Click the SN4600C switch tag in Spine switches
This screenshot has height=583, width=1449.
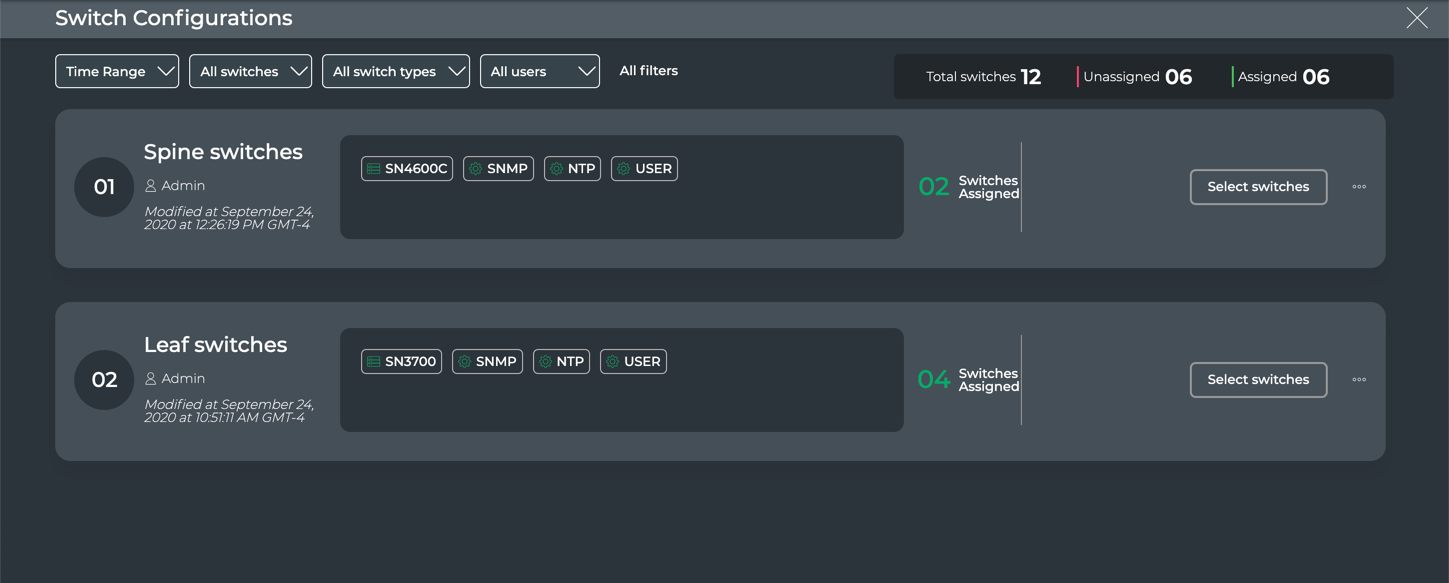coord(407,169)
